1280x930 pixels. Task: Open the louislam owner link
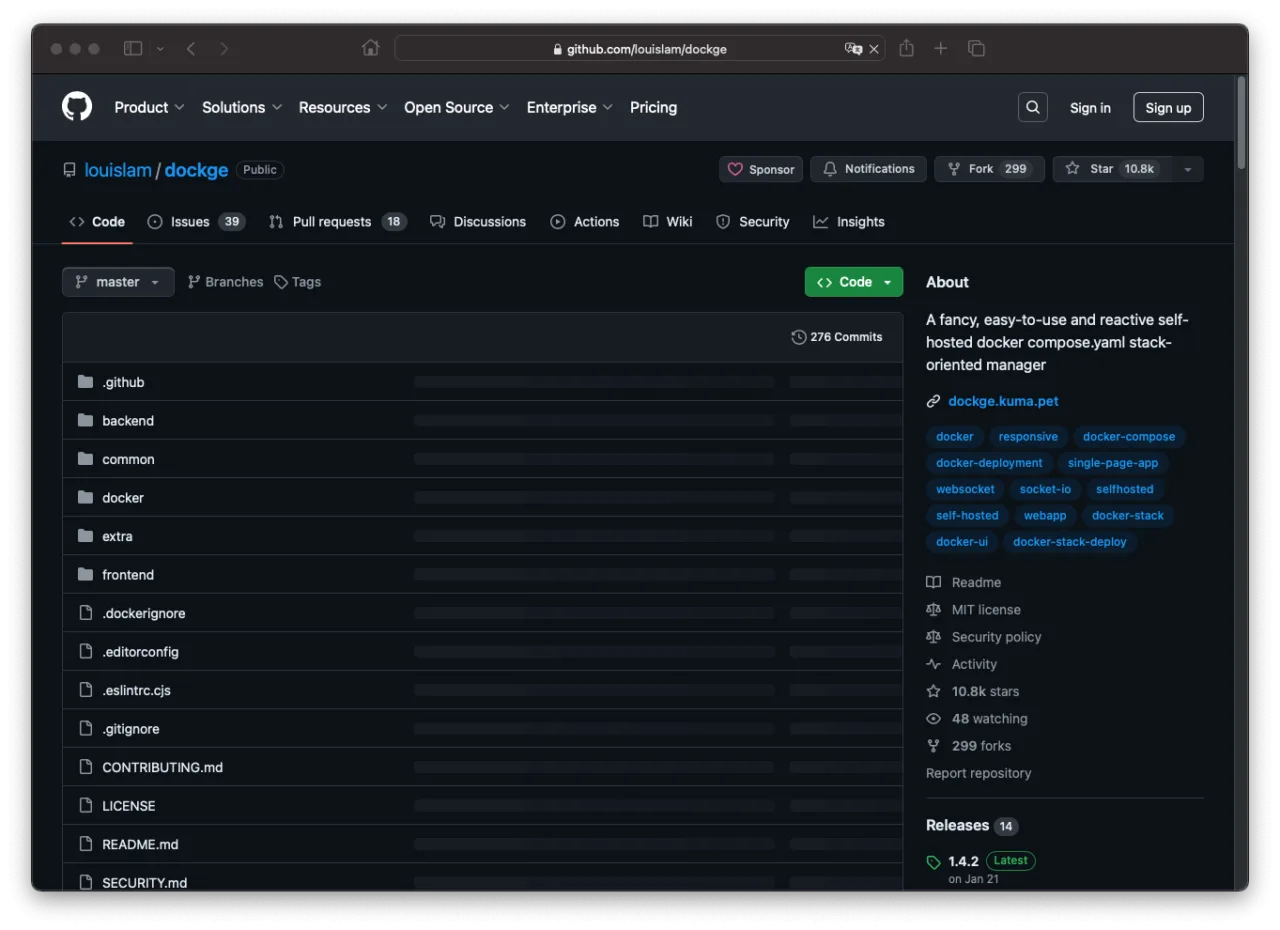118,170
